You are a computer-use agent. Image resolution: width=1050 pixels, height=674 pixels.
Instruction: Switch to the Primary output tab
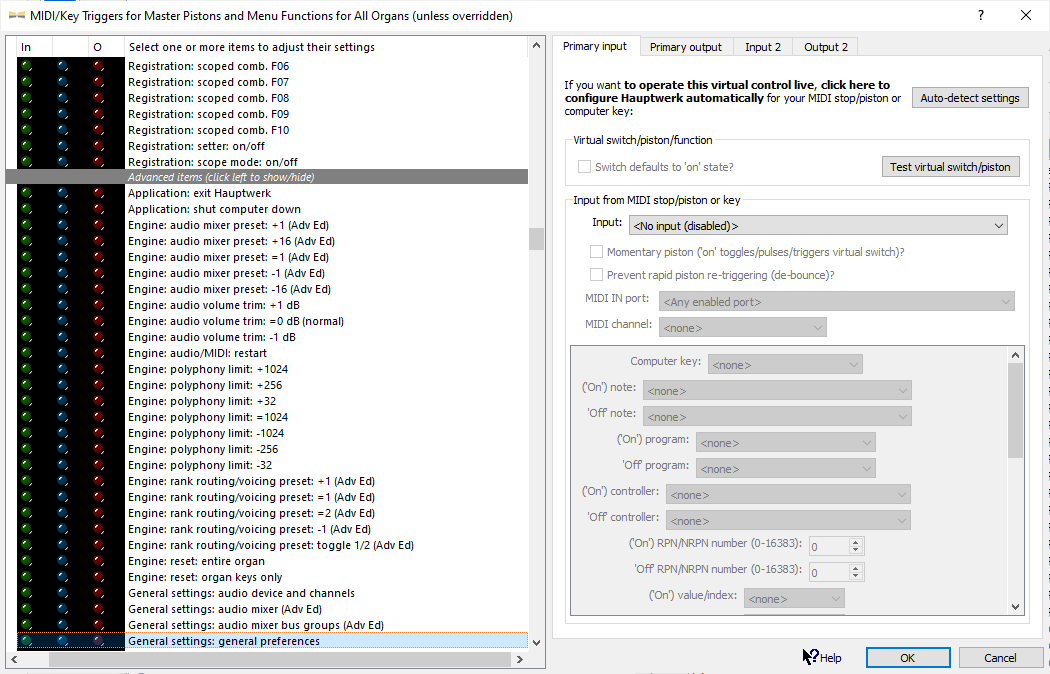point(685,47)
